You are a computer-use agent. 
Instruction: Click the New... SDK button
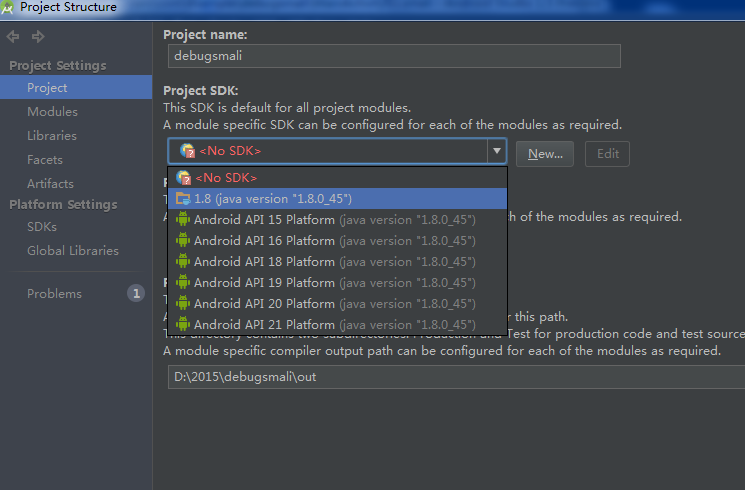point(545,154)
